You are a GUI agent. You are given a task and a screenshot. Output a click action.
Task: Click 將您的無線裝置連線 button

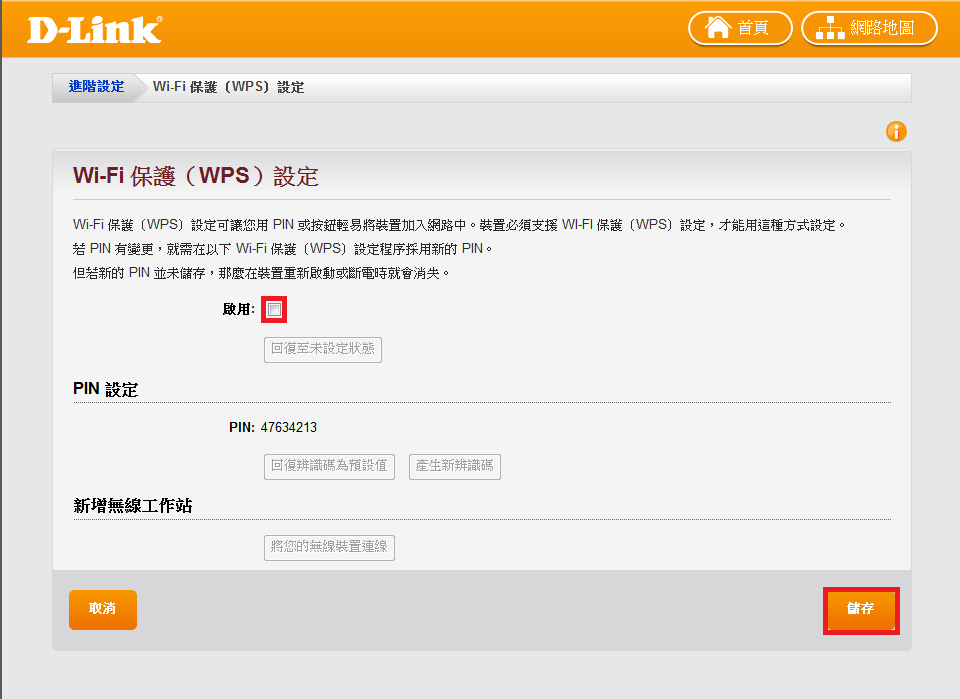click(x=329, y=548)
